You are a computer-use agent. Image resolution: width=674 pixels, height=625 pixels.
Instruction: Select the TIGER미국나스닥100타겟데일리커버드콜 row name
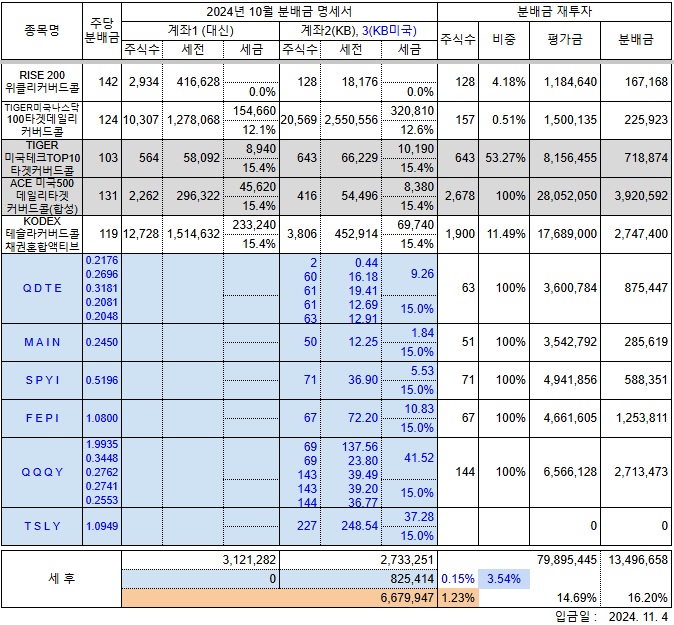(42, 120)
